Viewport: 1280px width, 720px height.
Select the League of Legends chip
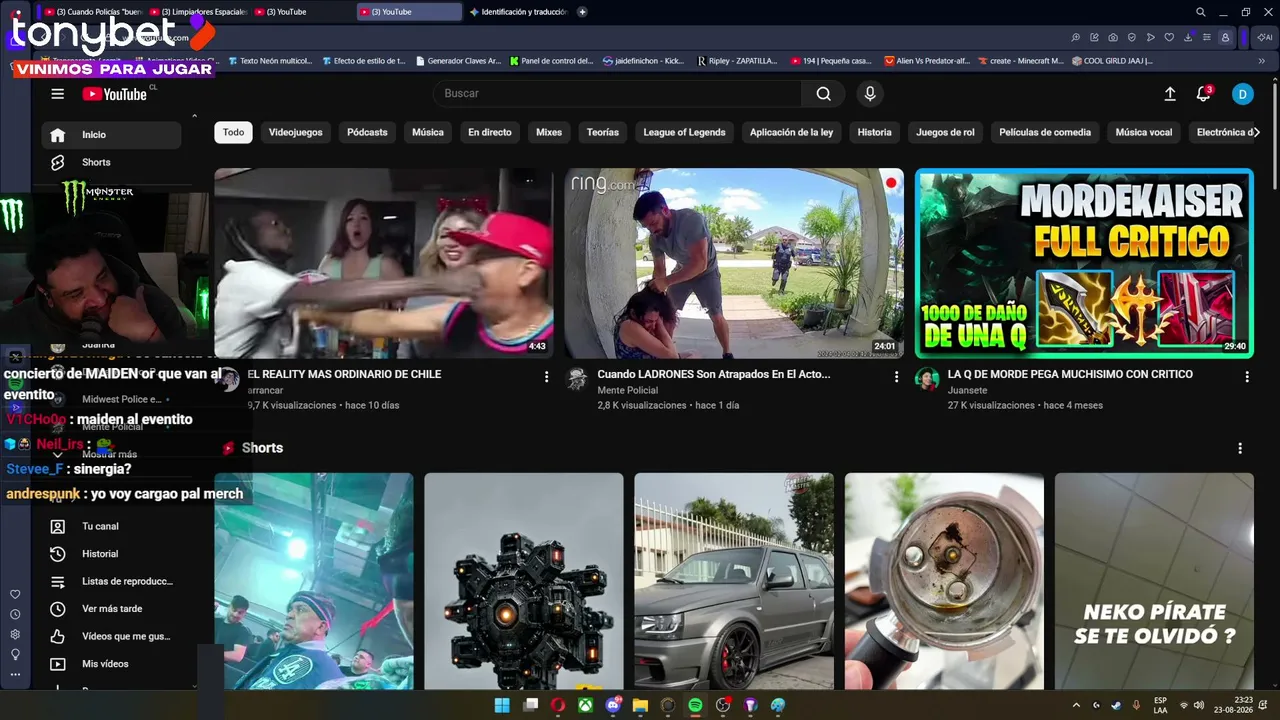click(684, 132)
